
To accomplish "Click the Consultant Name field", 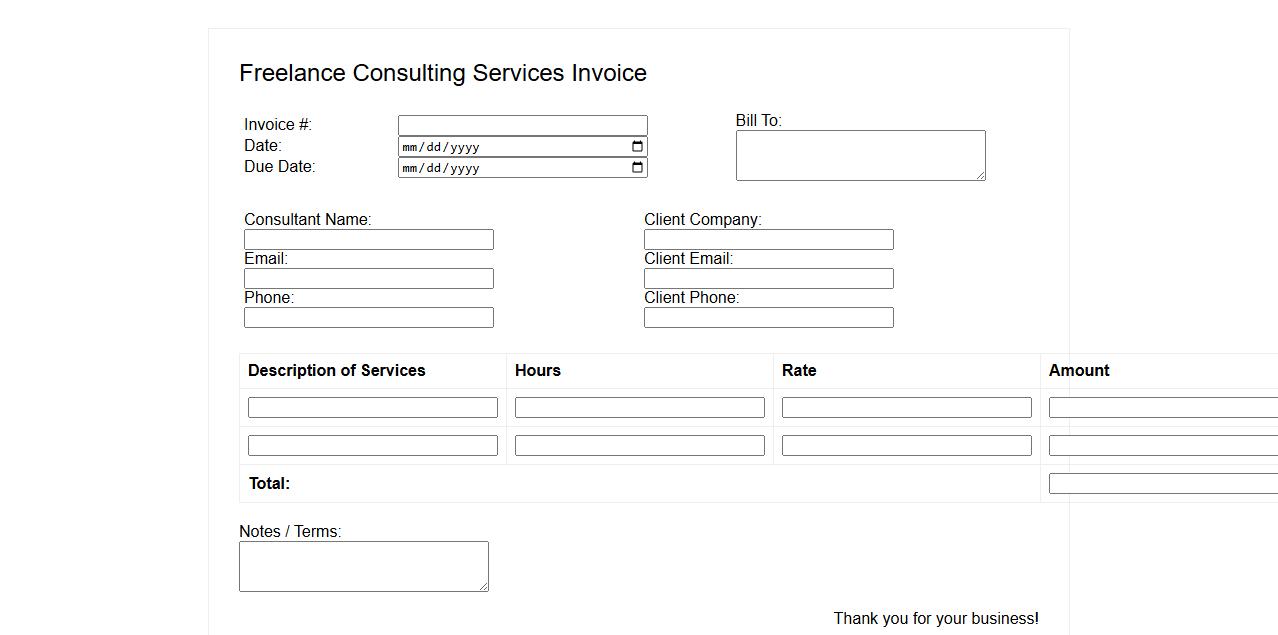I will click(x=368, y=240).
